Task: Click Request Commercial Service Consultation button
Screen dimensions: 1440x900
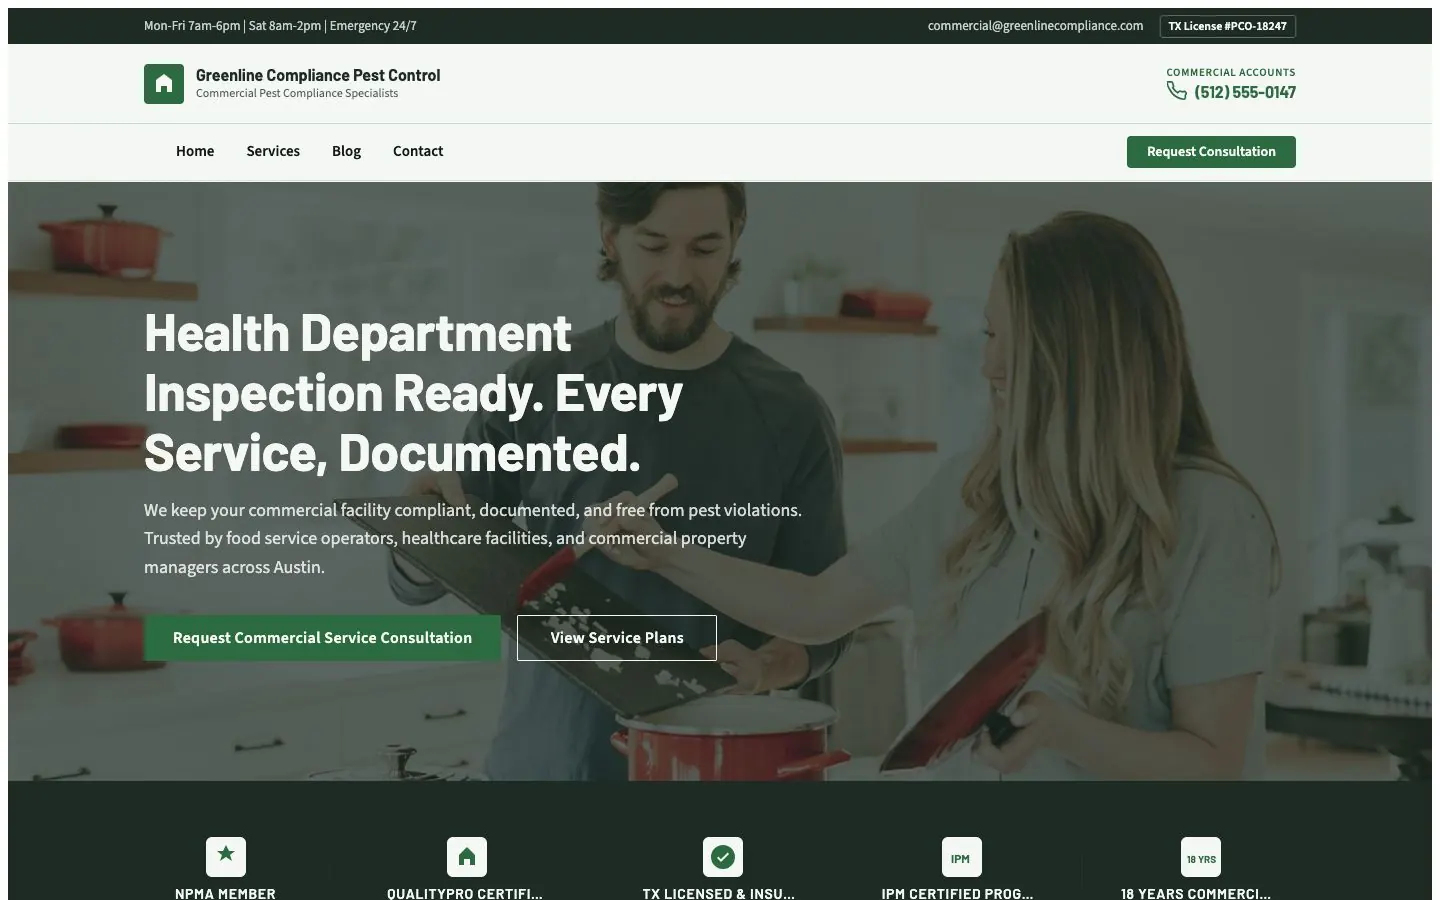Action: pyautogui.click(x=322, y=638)
